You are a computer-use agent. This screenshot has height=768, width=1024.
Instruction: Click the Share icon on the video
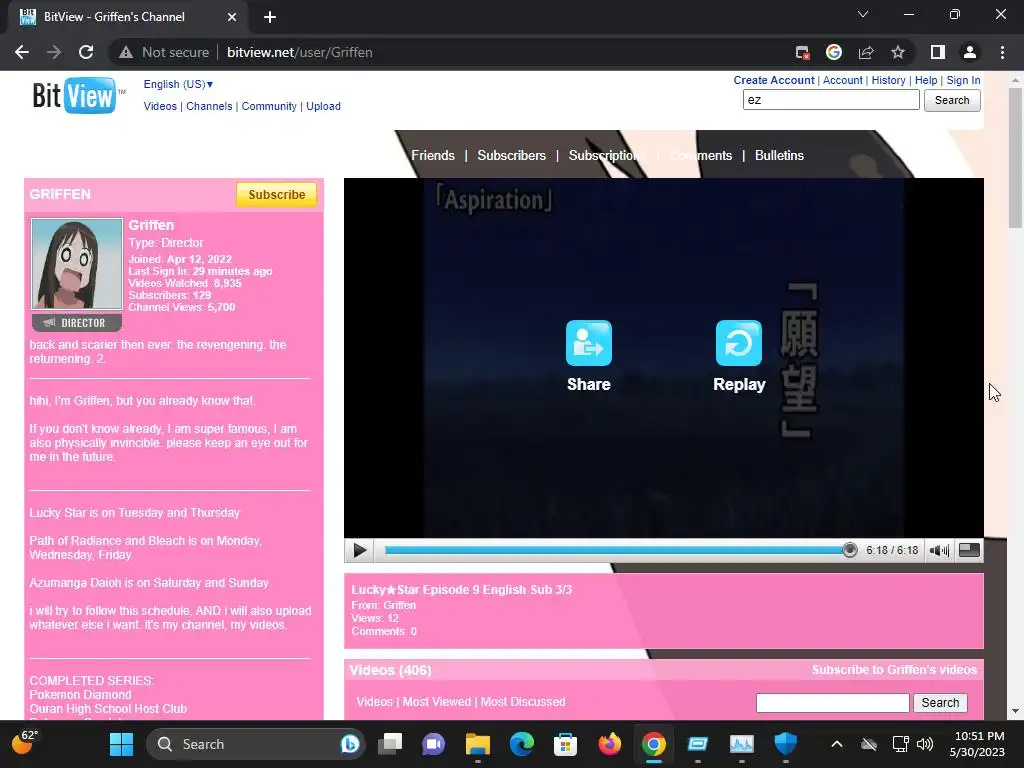click(588, 343)
